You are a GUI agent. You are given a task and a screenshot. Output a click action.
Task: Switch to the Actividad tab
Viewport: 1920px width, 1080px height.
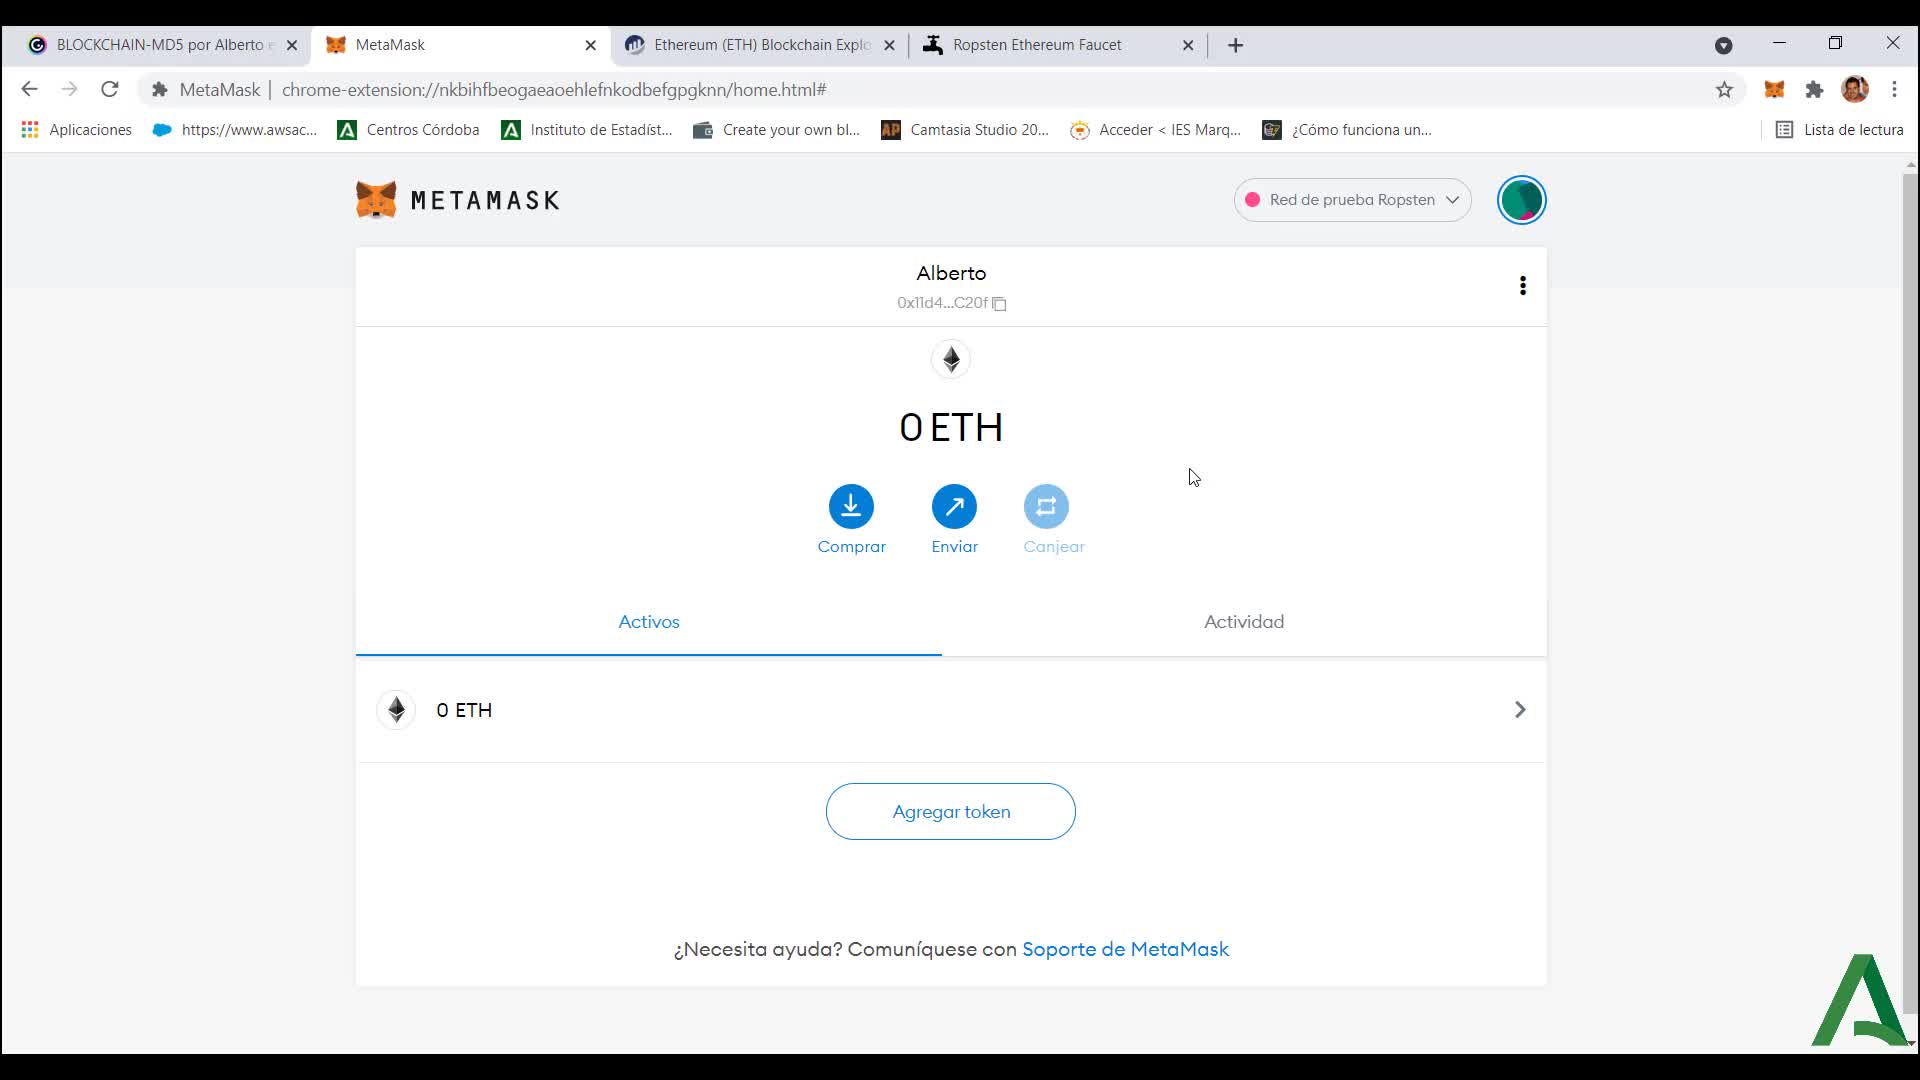pos(1243,621)
